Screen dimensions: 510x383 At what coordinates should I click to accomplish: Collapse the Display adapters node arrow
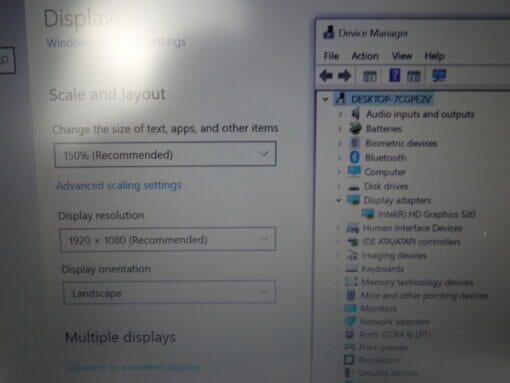click(x=338, y=200)
